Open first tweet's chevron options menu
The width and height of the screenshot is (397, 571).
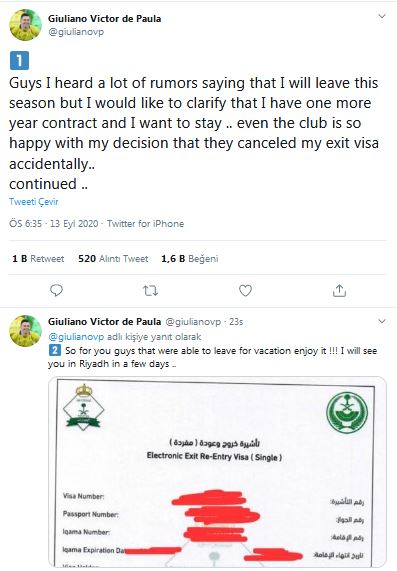[382, 16]
